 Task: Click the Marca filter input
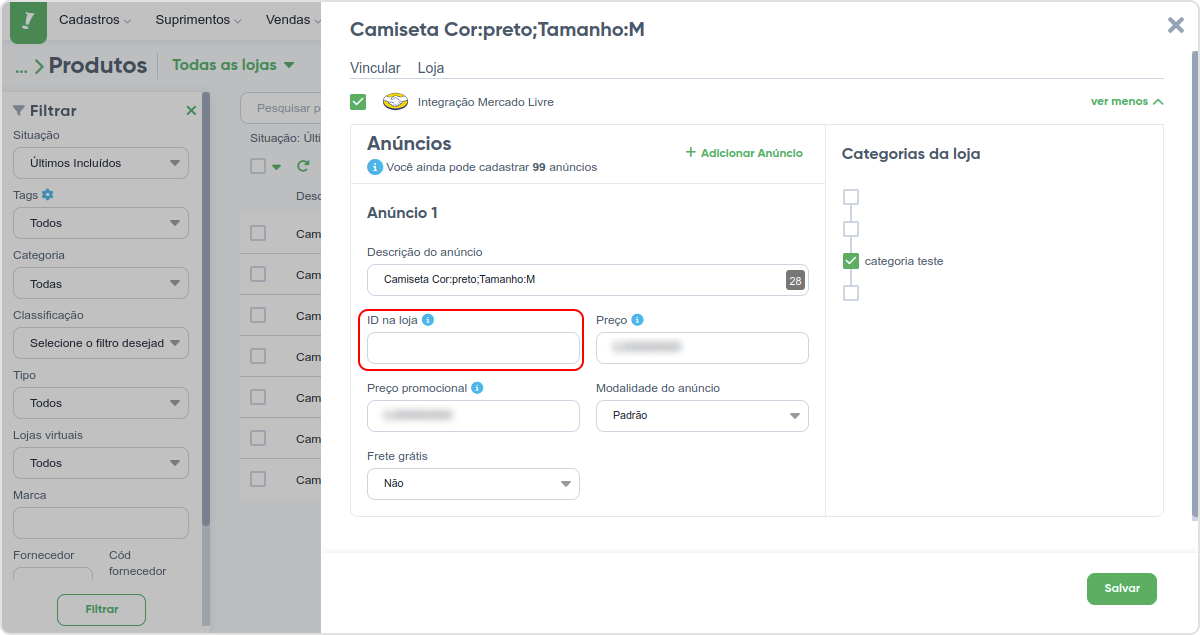point(101,523)
